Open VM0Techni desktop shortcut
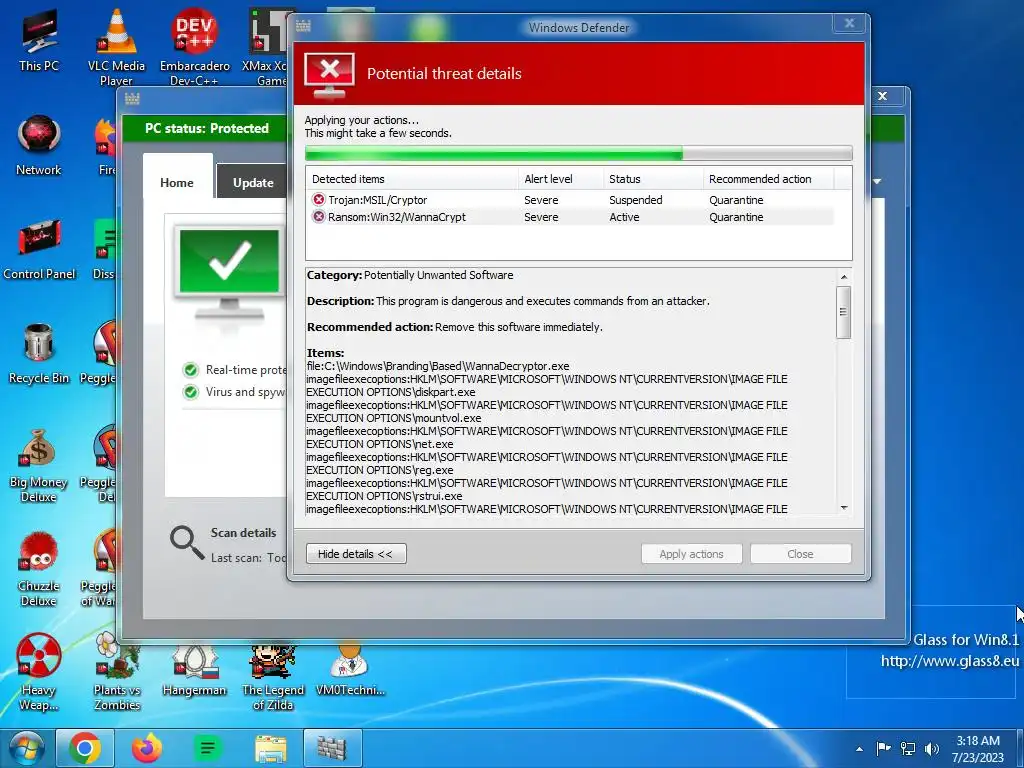The width and height of the screenshot is (1024, 768). pyautogui.click(x=350, y=667)
